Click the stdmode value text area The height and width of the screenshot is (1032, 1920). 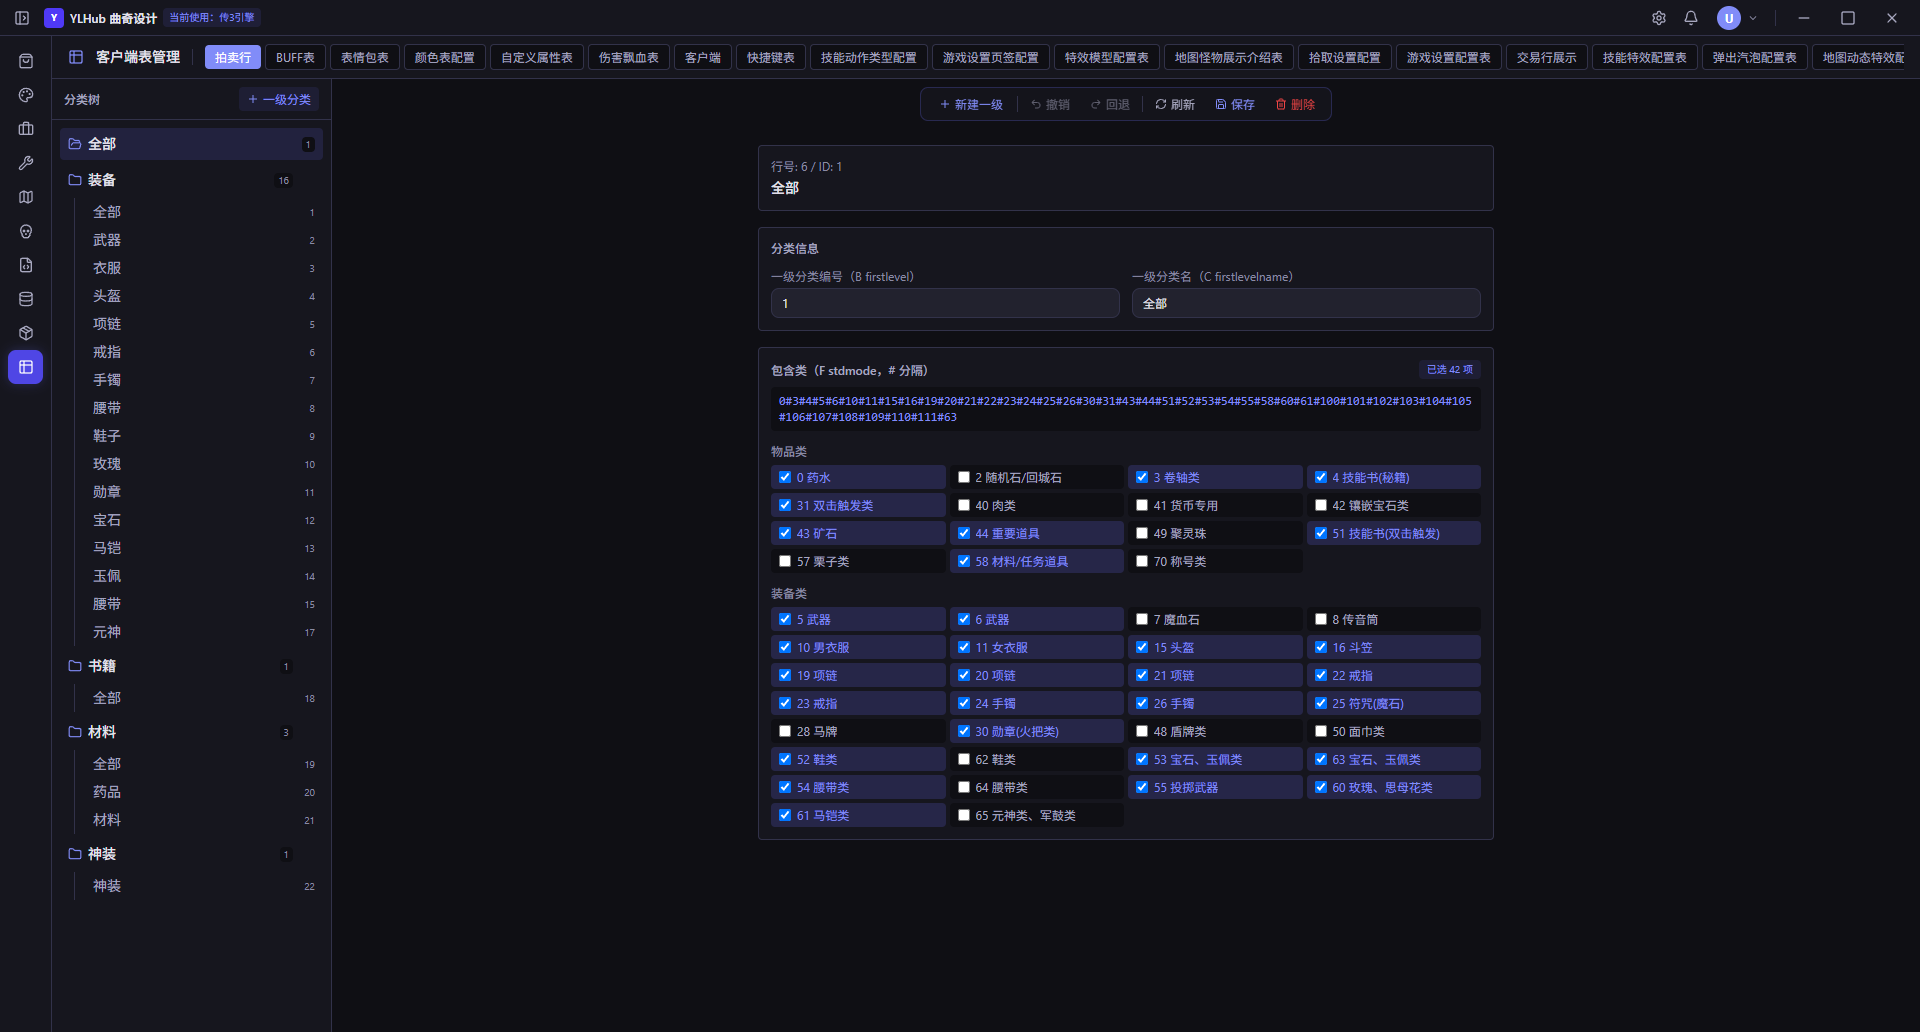(x=1126, y=409)
